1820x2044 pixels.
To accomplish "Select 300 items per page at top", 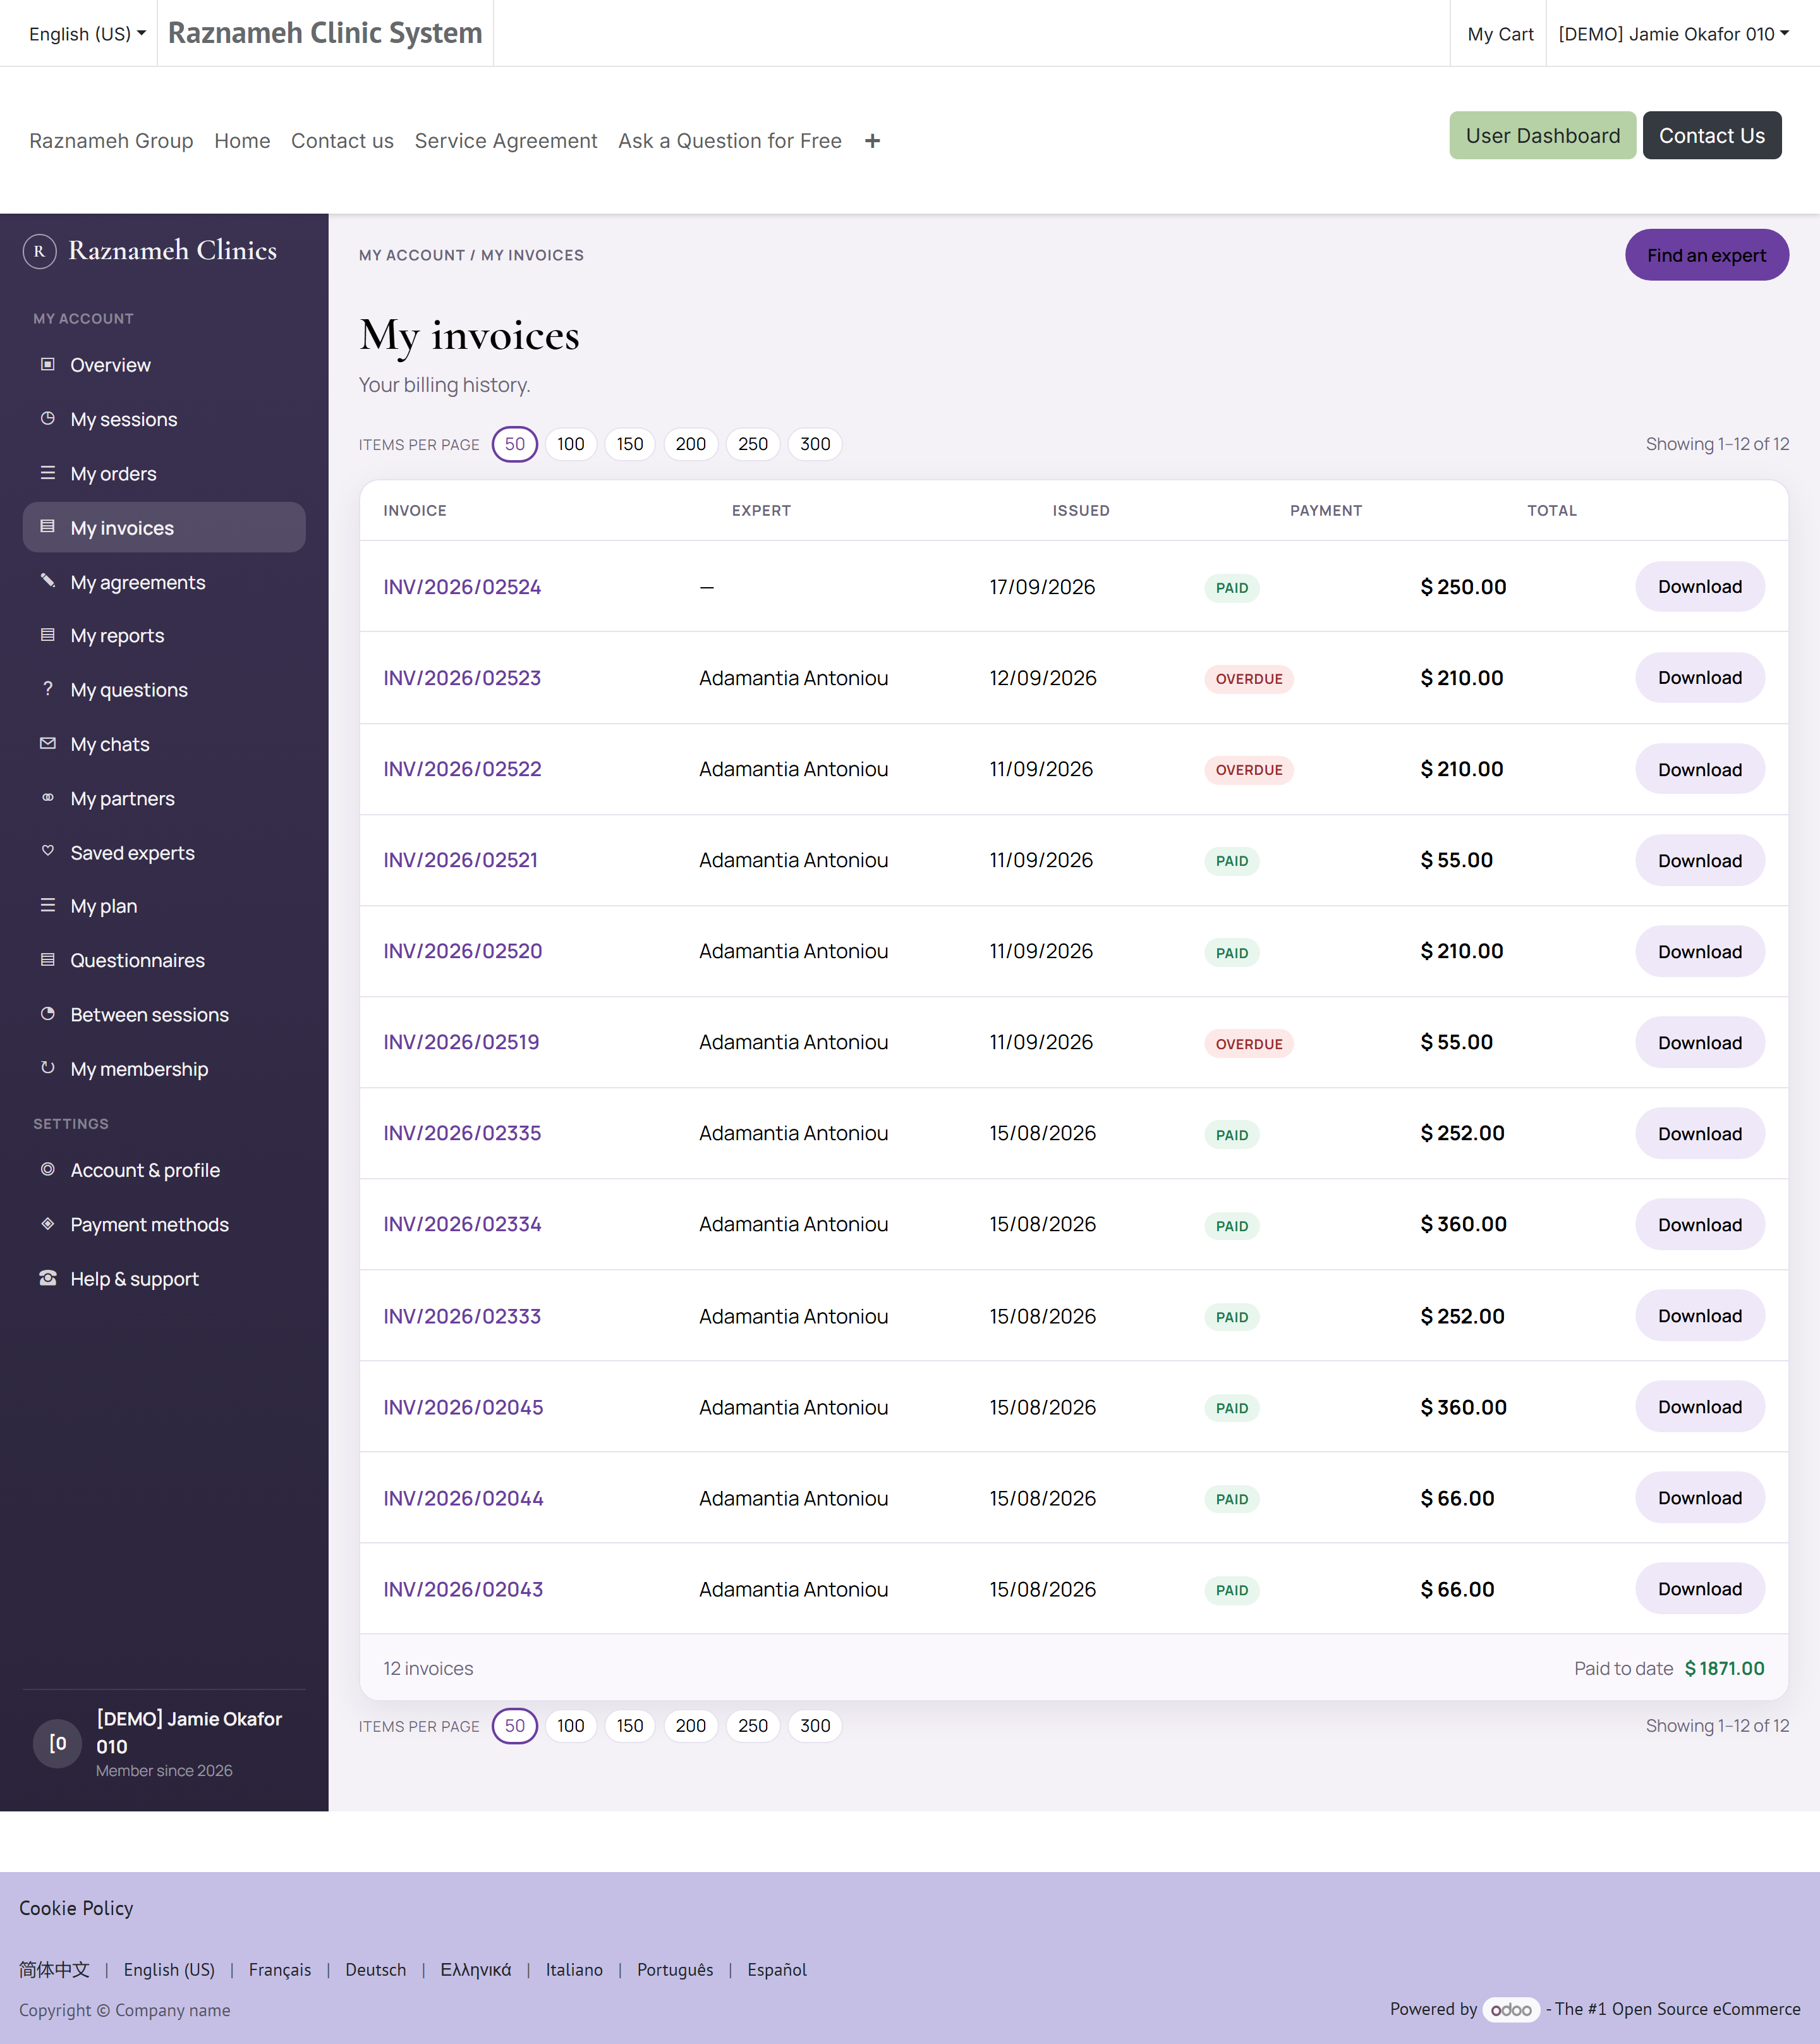I will tap(815, 444).
